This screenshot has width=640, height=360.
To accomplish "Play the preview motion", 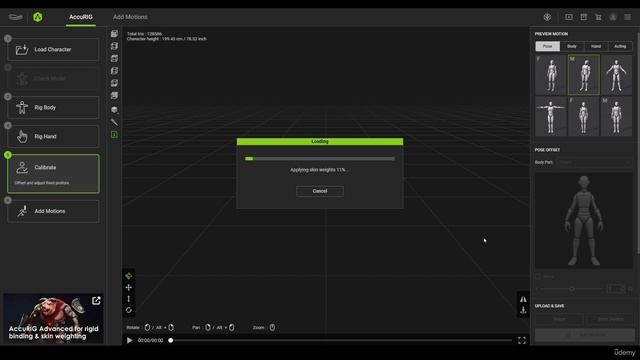I will click(129, 340).
